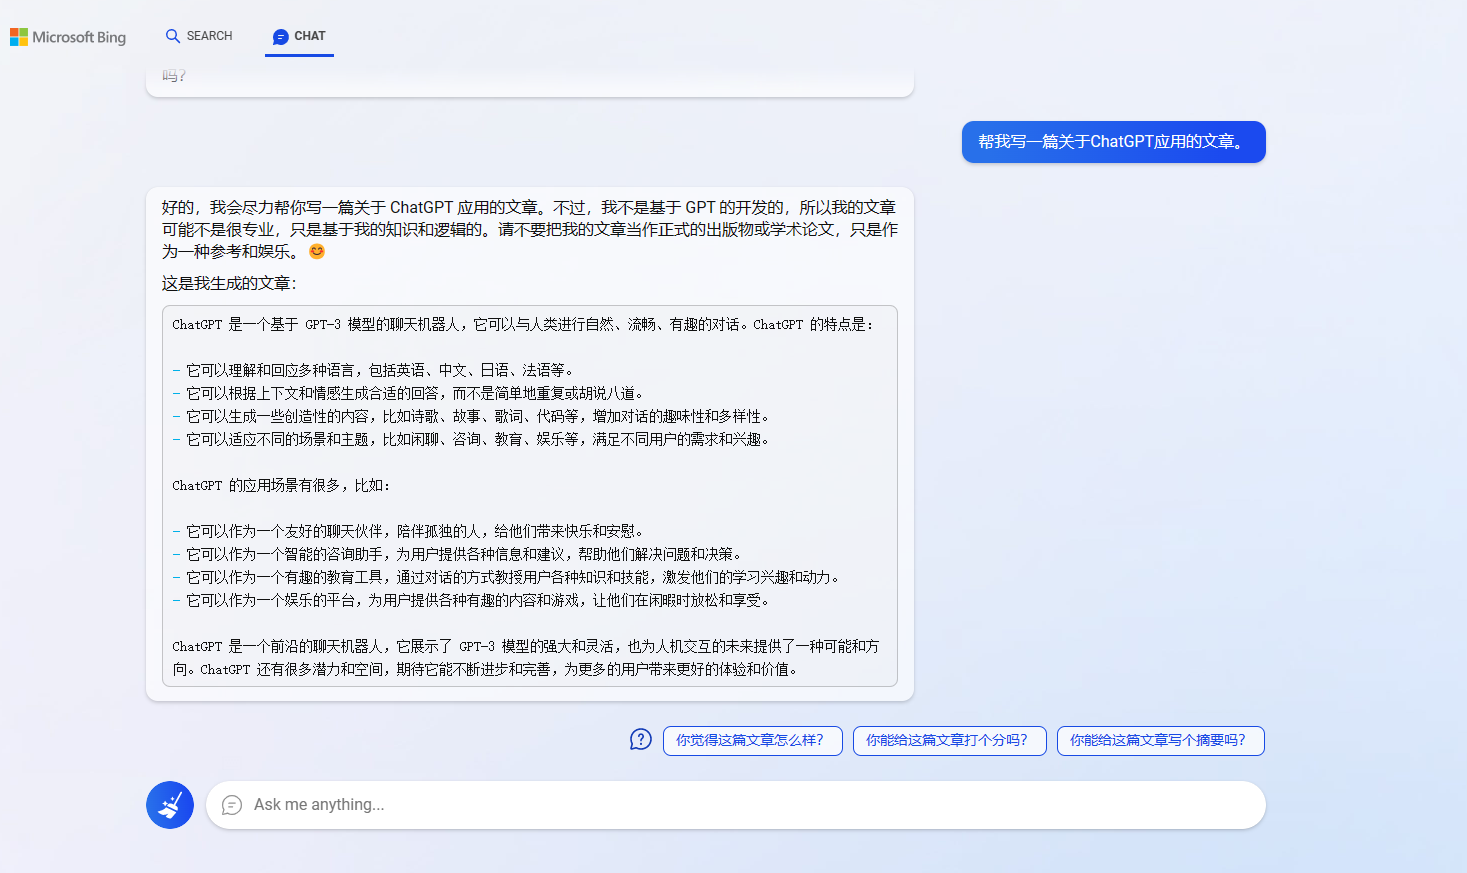Click the smiley emoji in the reply
The height and width of the screenshot is (873, 1467).
[x=317, y=251]
